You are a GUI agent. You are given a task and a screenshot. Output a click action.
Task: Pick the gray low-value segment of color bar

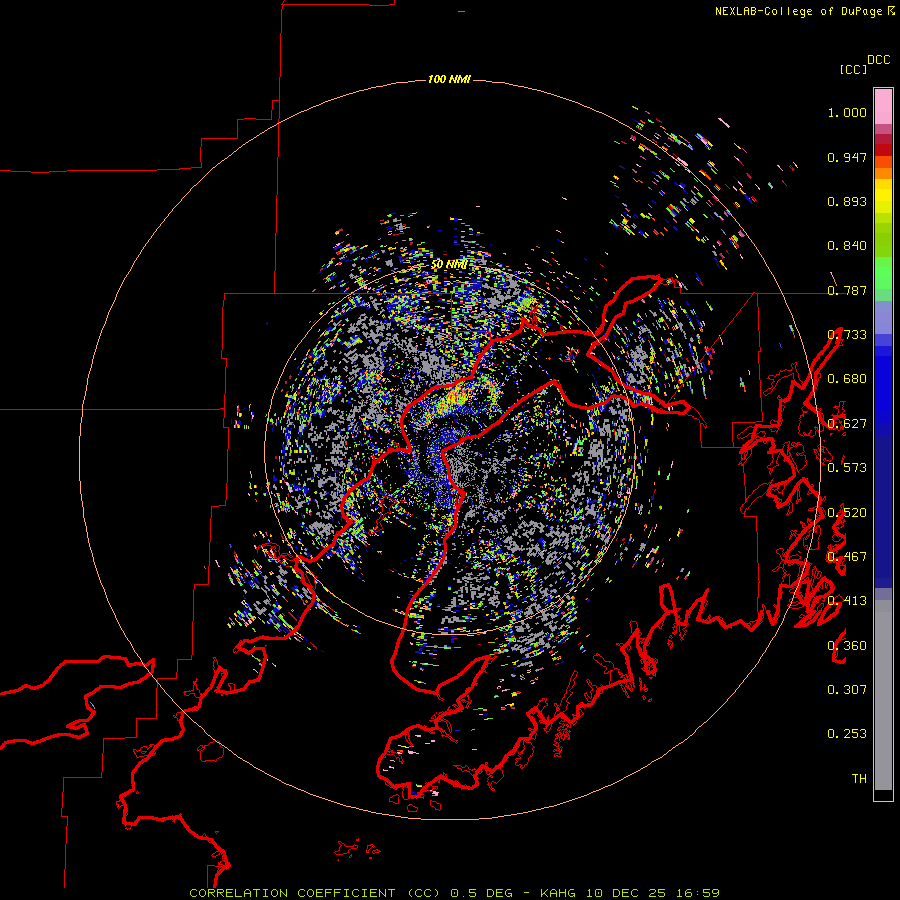(x=883, y=695)
